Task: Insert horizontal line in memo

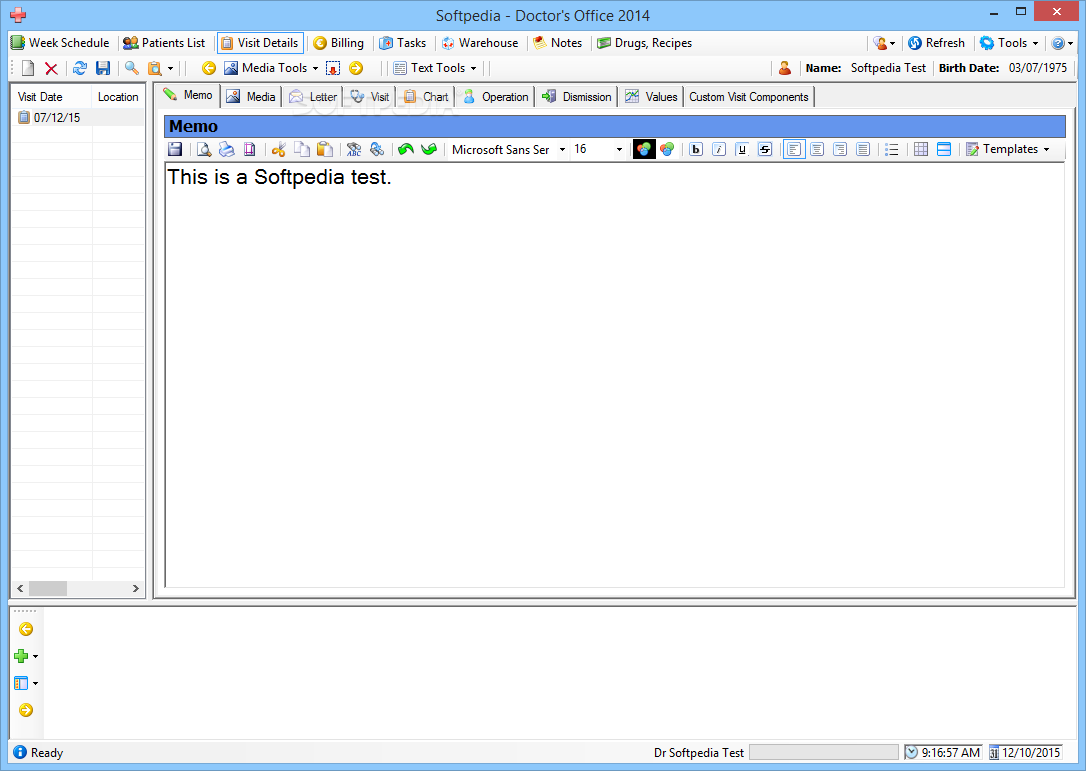Action: pos(943,149)
